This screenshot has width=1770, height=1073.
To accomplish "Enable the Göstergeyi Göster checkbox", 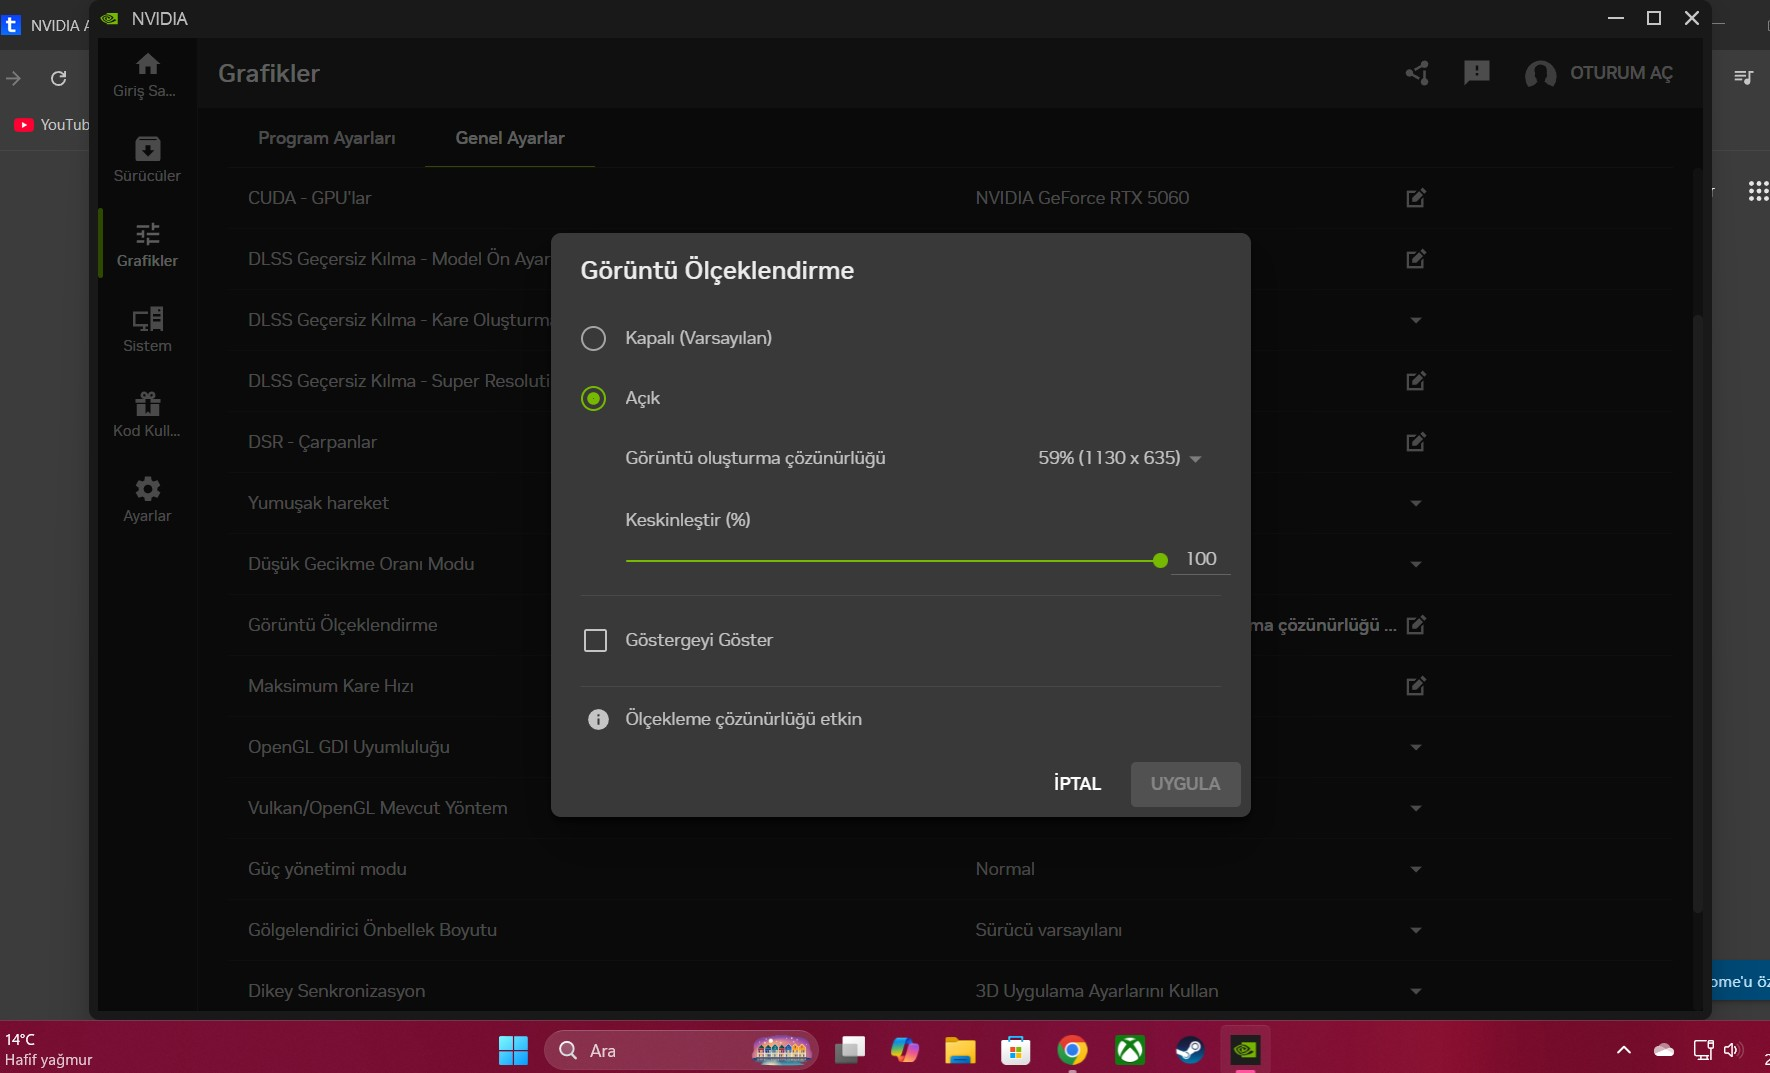I will point(595,640).
